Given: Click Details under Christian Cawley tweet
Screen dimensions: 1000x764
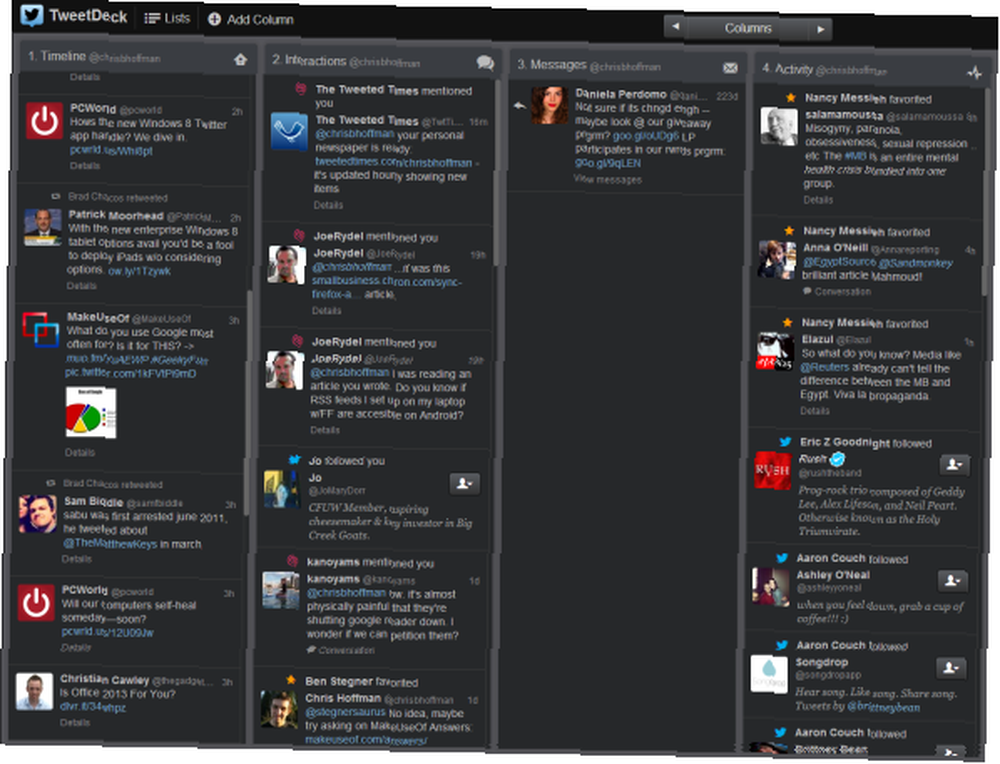Looking at the screenshot, I should 75,723.
